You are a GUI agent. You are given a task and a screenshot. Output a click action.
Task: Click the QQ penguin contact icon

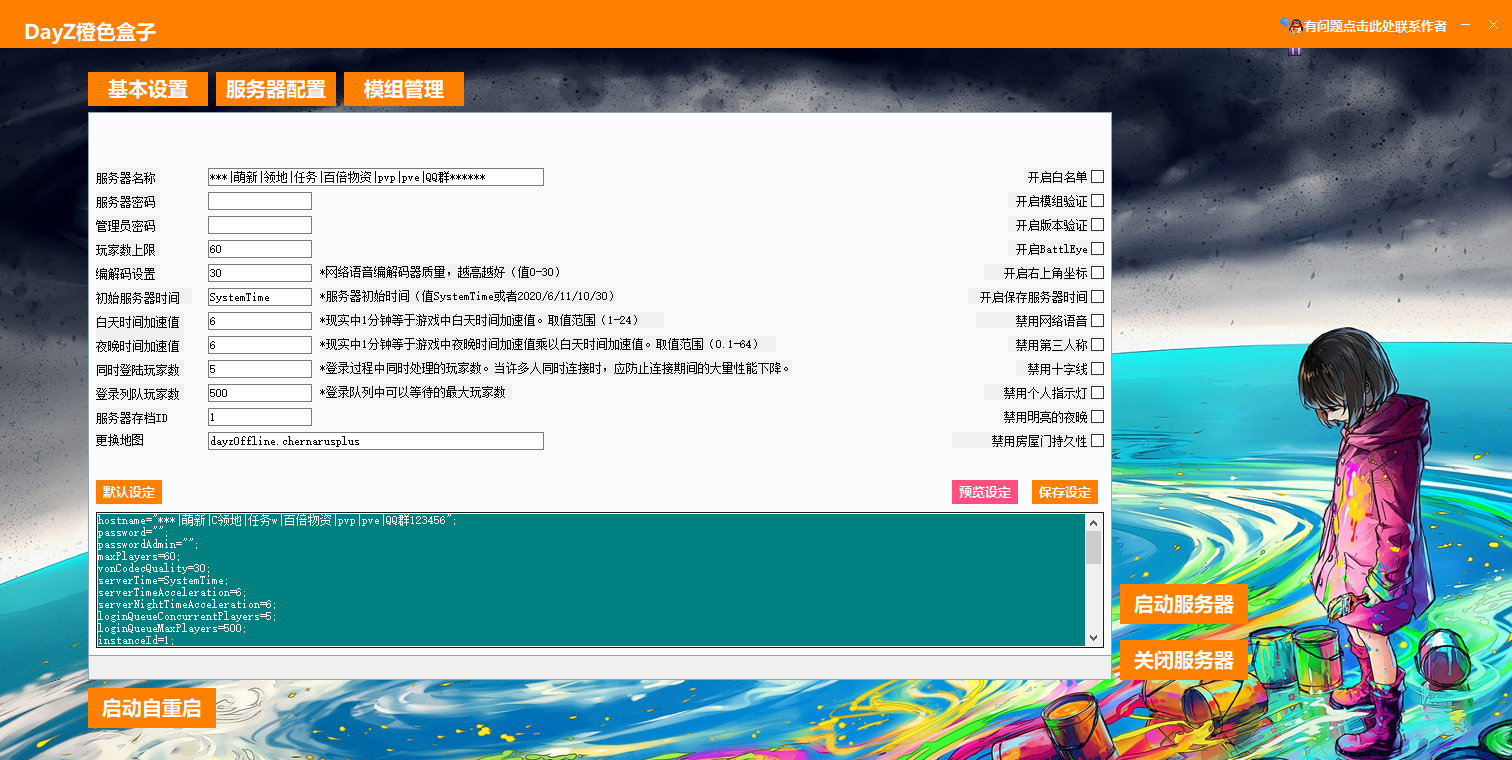point(1294,25)
